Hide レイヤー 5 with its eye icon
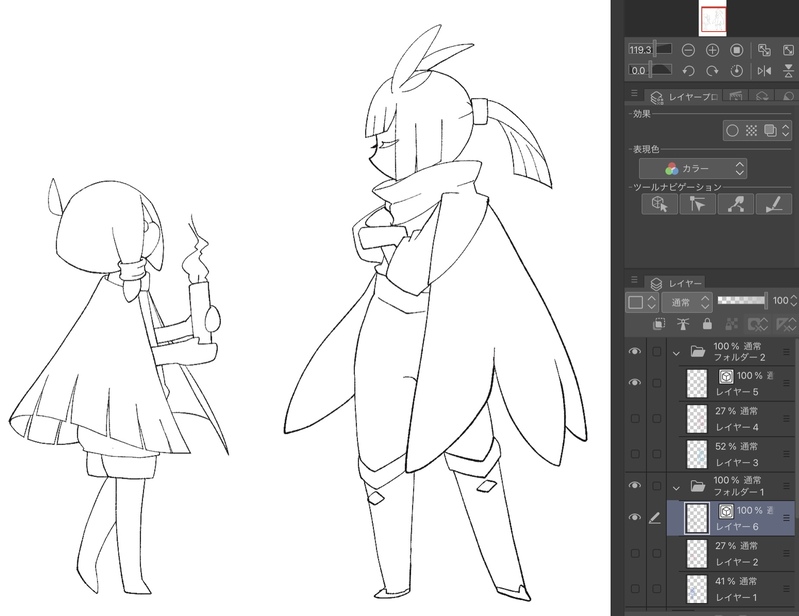This screenshot has width=799, height=616. pyautogui.click(x=635, y=383)
